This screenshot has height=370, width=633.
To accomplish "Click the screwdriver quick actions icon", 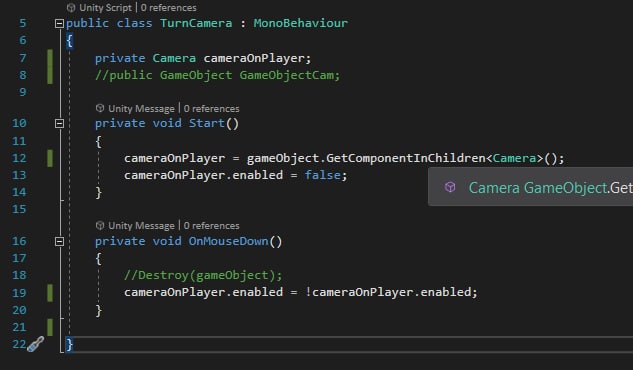I will point(36,344).
